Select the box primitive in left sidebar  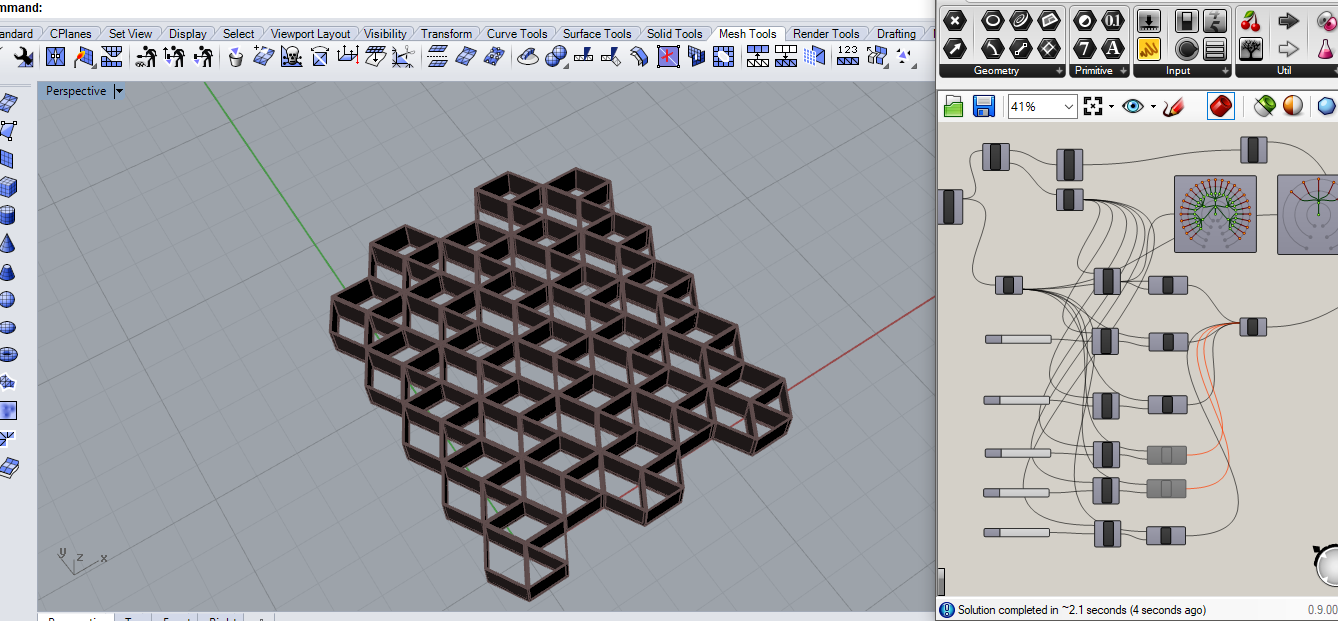pos(8,186)
